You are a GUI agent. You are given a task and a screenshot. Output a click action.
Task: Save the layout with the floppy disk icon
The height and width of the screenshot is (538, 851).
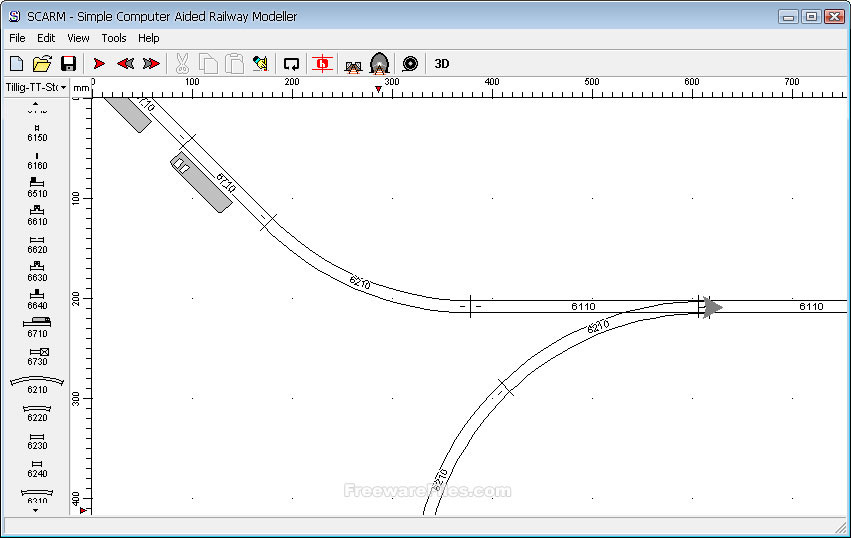(x=68, y=63)
